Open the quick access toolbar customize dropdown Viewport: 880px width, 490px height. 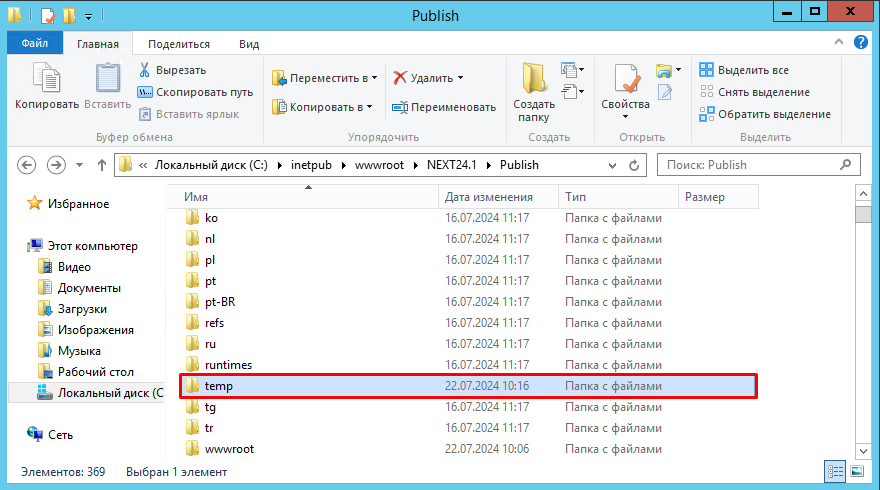(88, 17)
